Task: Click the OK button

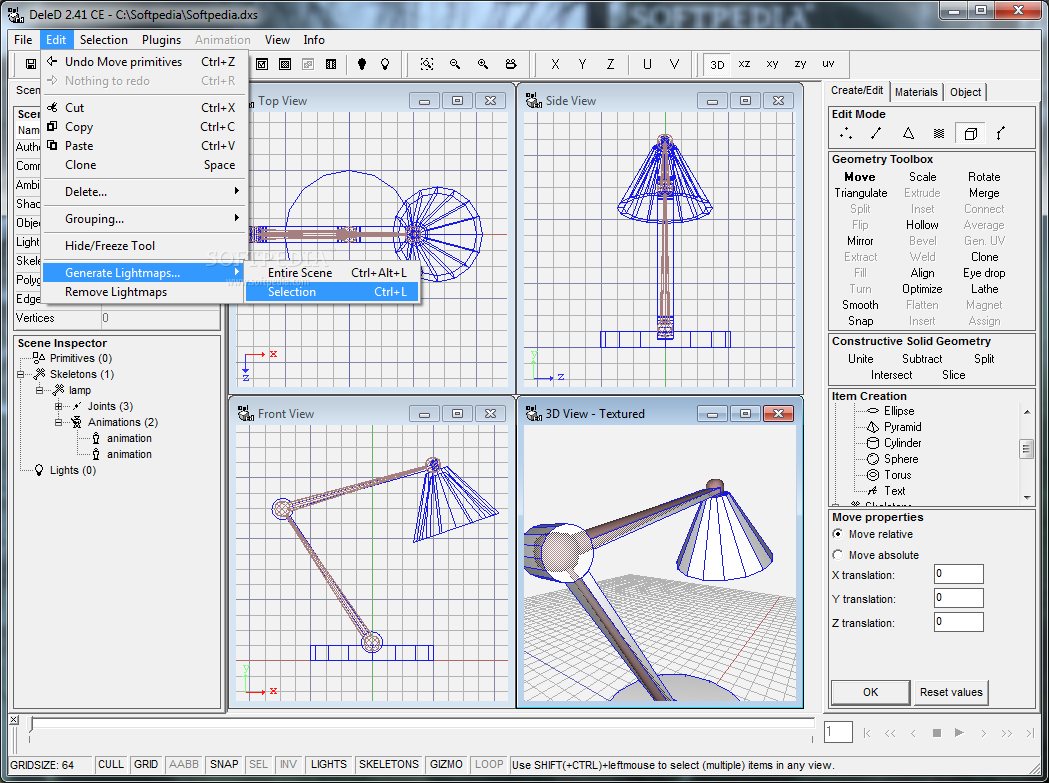Action: [870, 692]
